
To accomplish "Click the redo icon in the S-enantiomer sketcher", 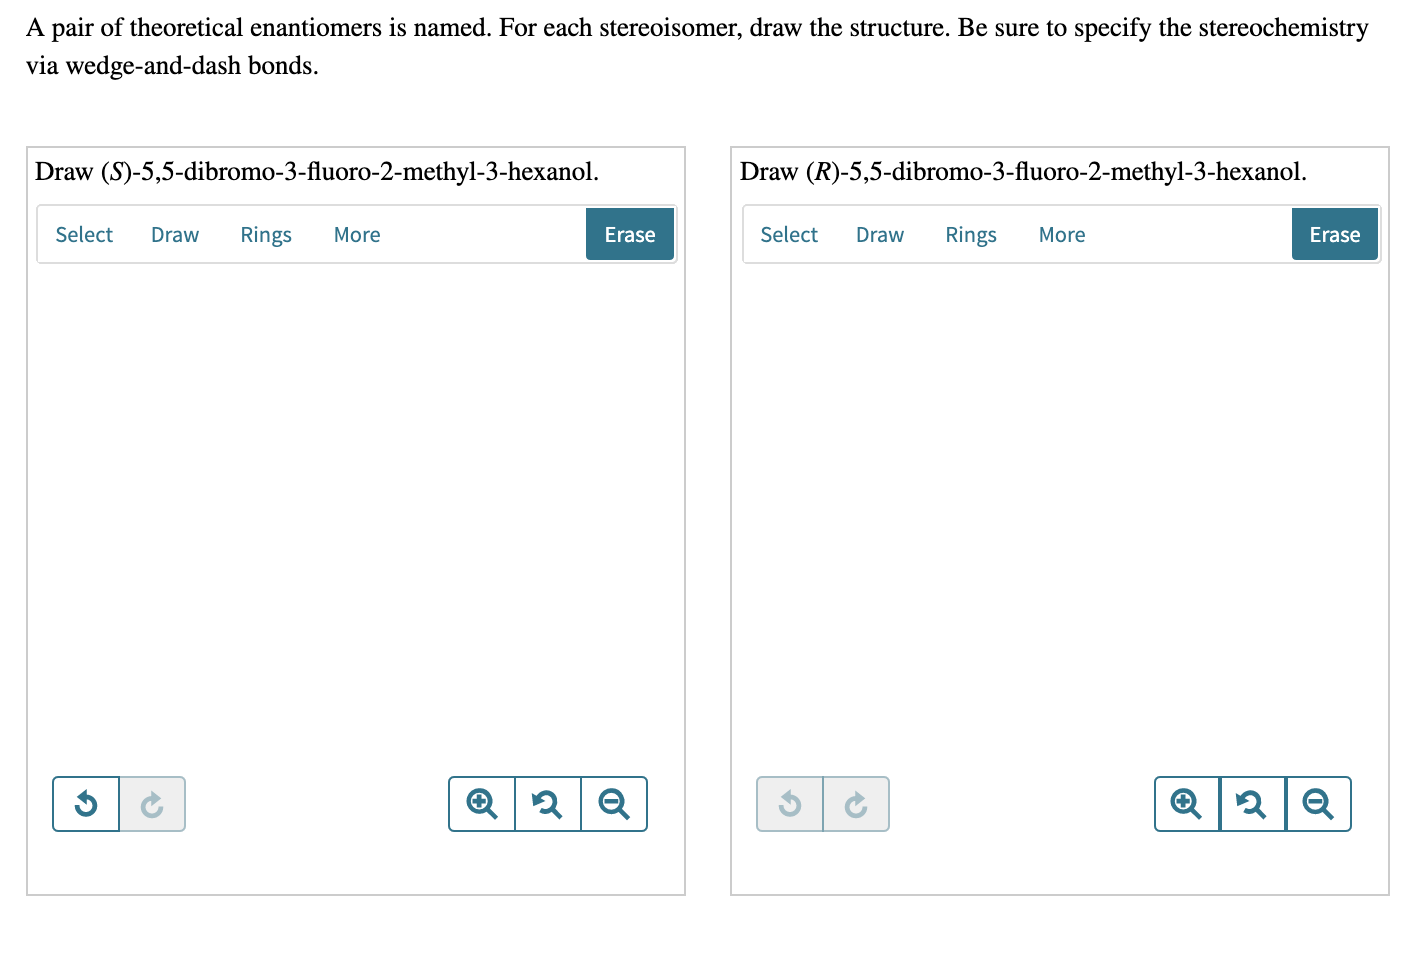I will [x=152, y=804].
